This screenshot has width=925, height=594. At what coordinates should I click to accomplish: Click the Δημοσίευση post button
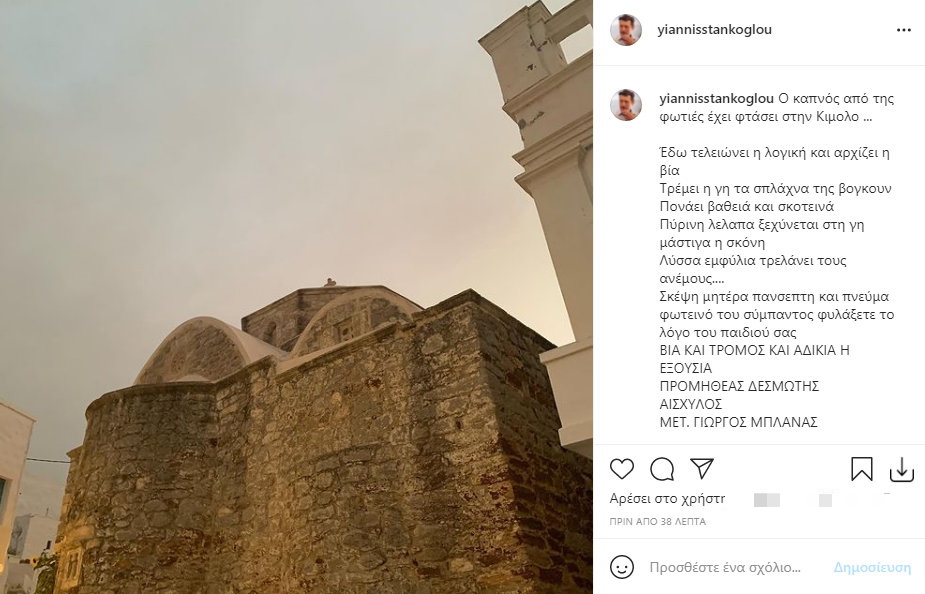tap(872, 567)
